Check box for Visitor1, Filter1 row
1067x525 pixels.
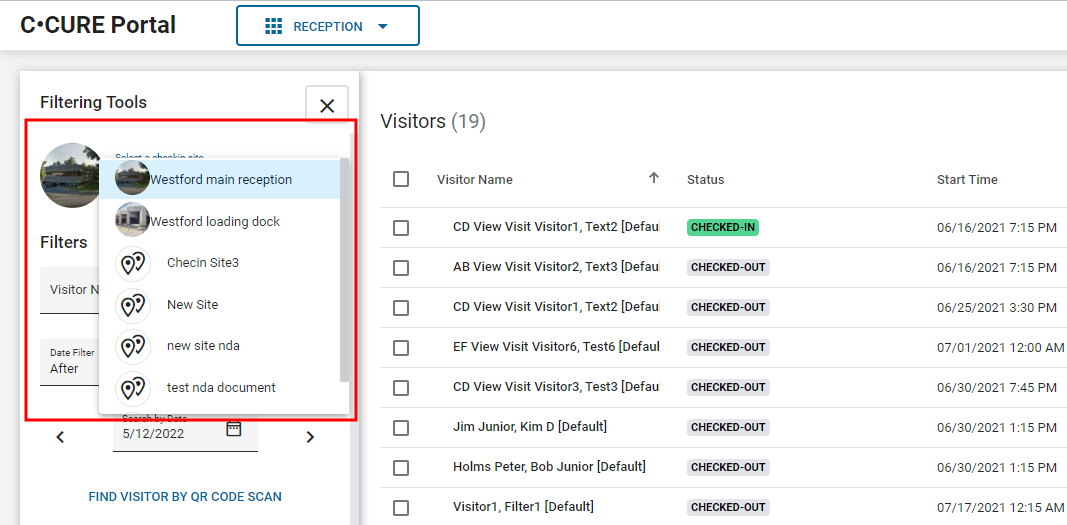pos(401,508)
